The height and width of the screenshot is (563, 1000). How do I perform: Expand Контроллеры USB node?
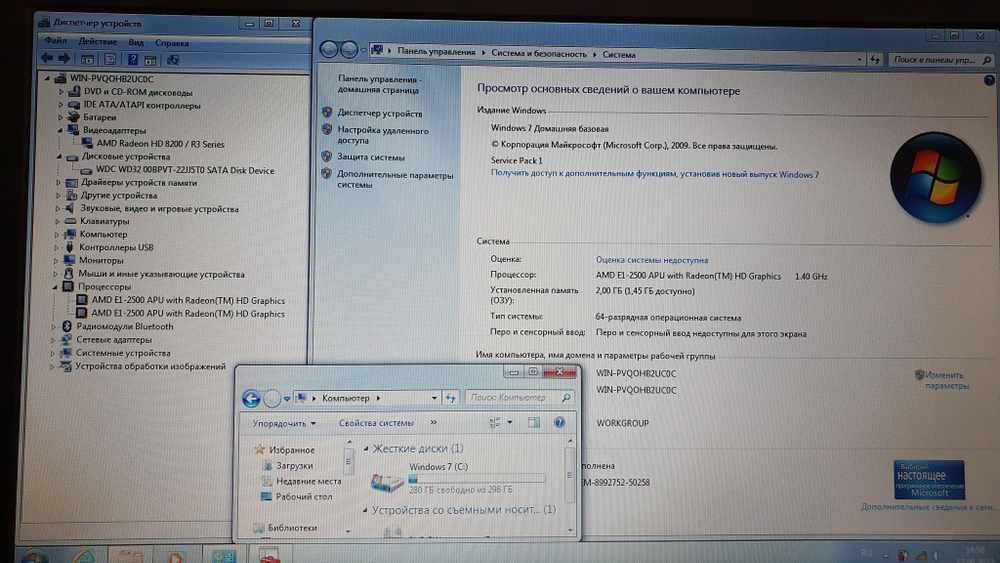click(56, 247)
